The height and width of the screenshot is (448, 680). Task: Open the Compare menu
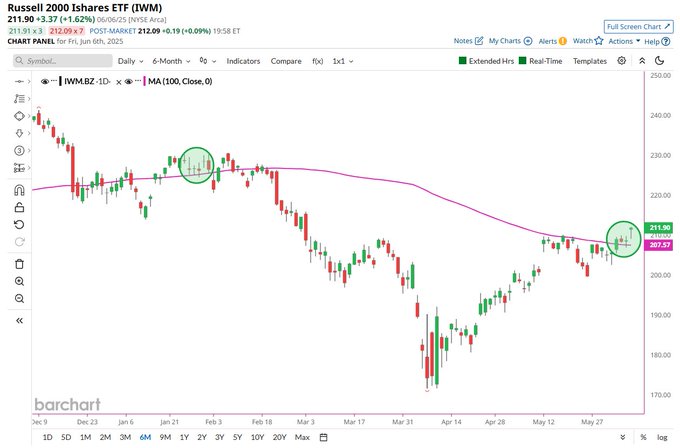[286, 61]
